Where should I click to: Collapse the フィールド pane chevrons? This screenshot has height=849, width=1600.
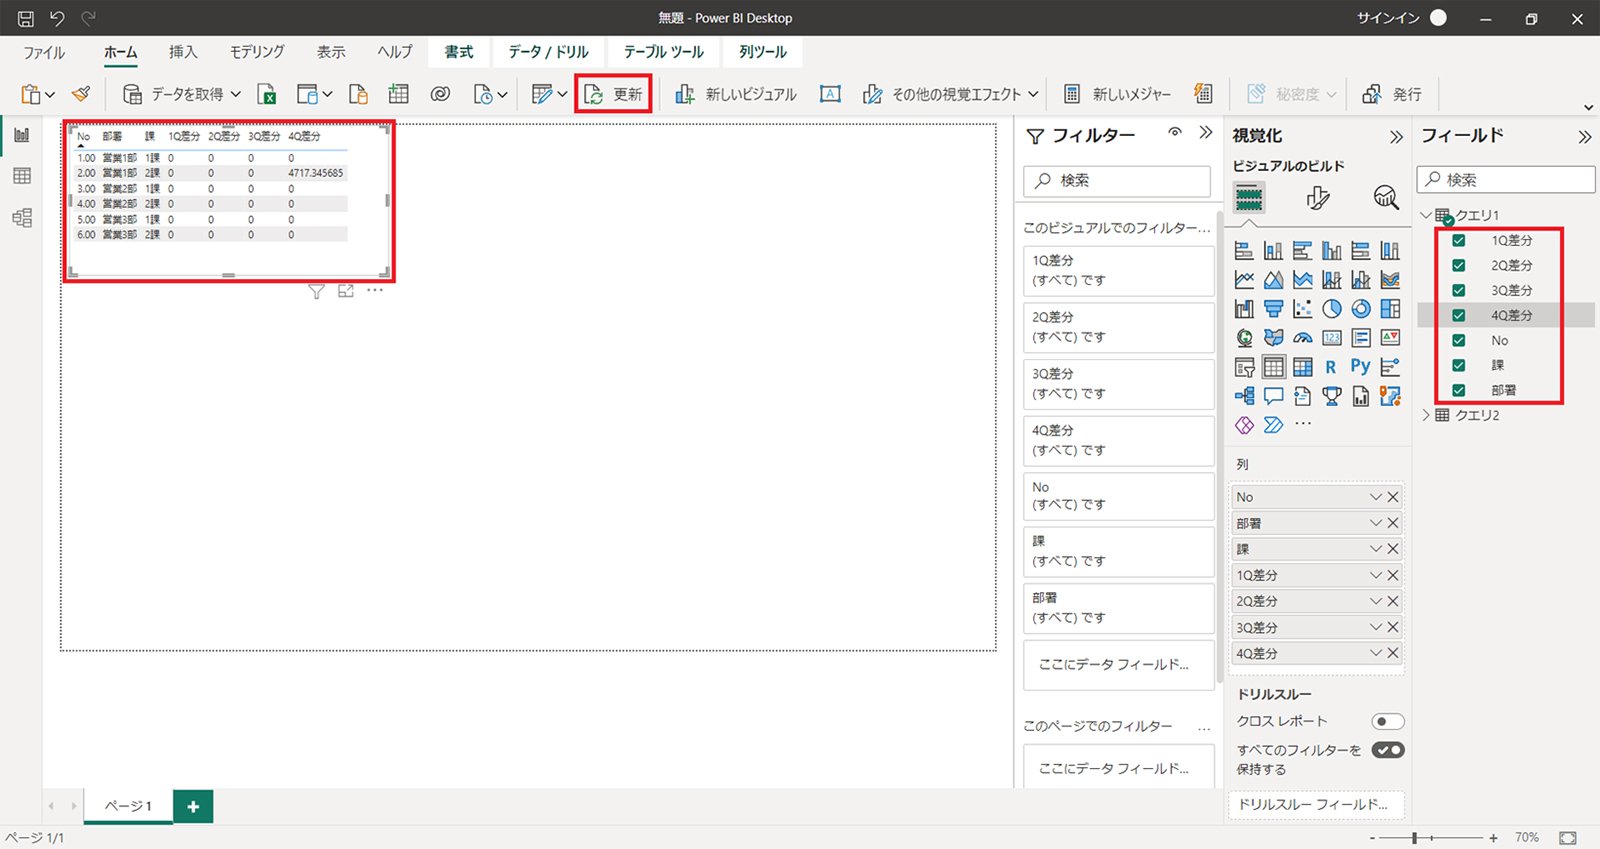point(1585,137)
